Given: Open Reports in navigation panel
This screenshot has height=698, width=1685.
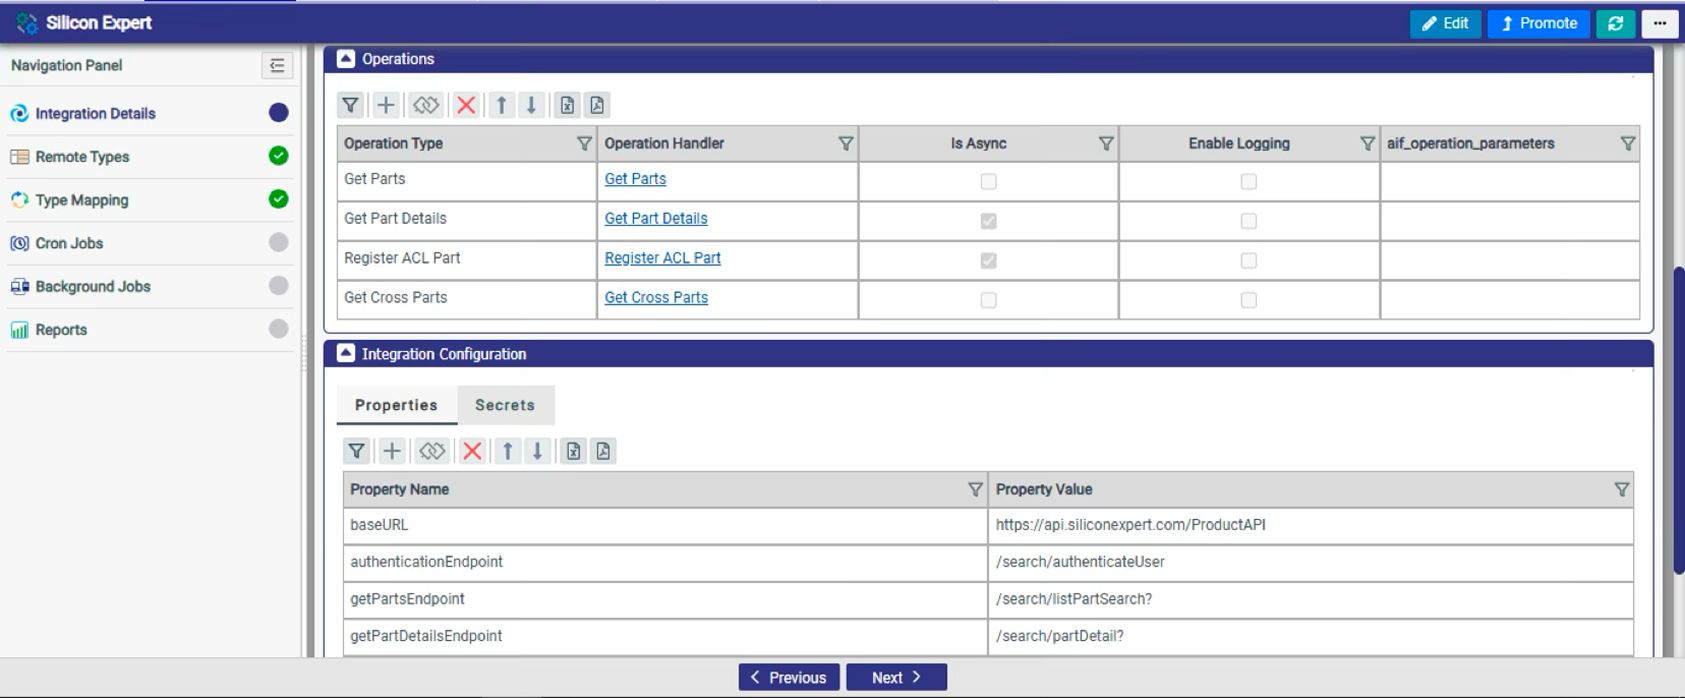Looking at the screenshot, I should [150, 330].
